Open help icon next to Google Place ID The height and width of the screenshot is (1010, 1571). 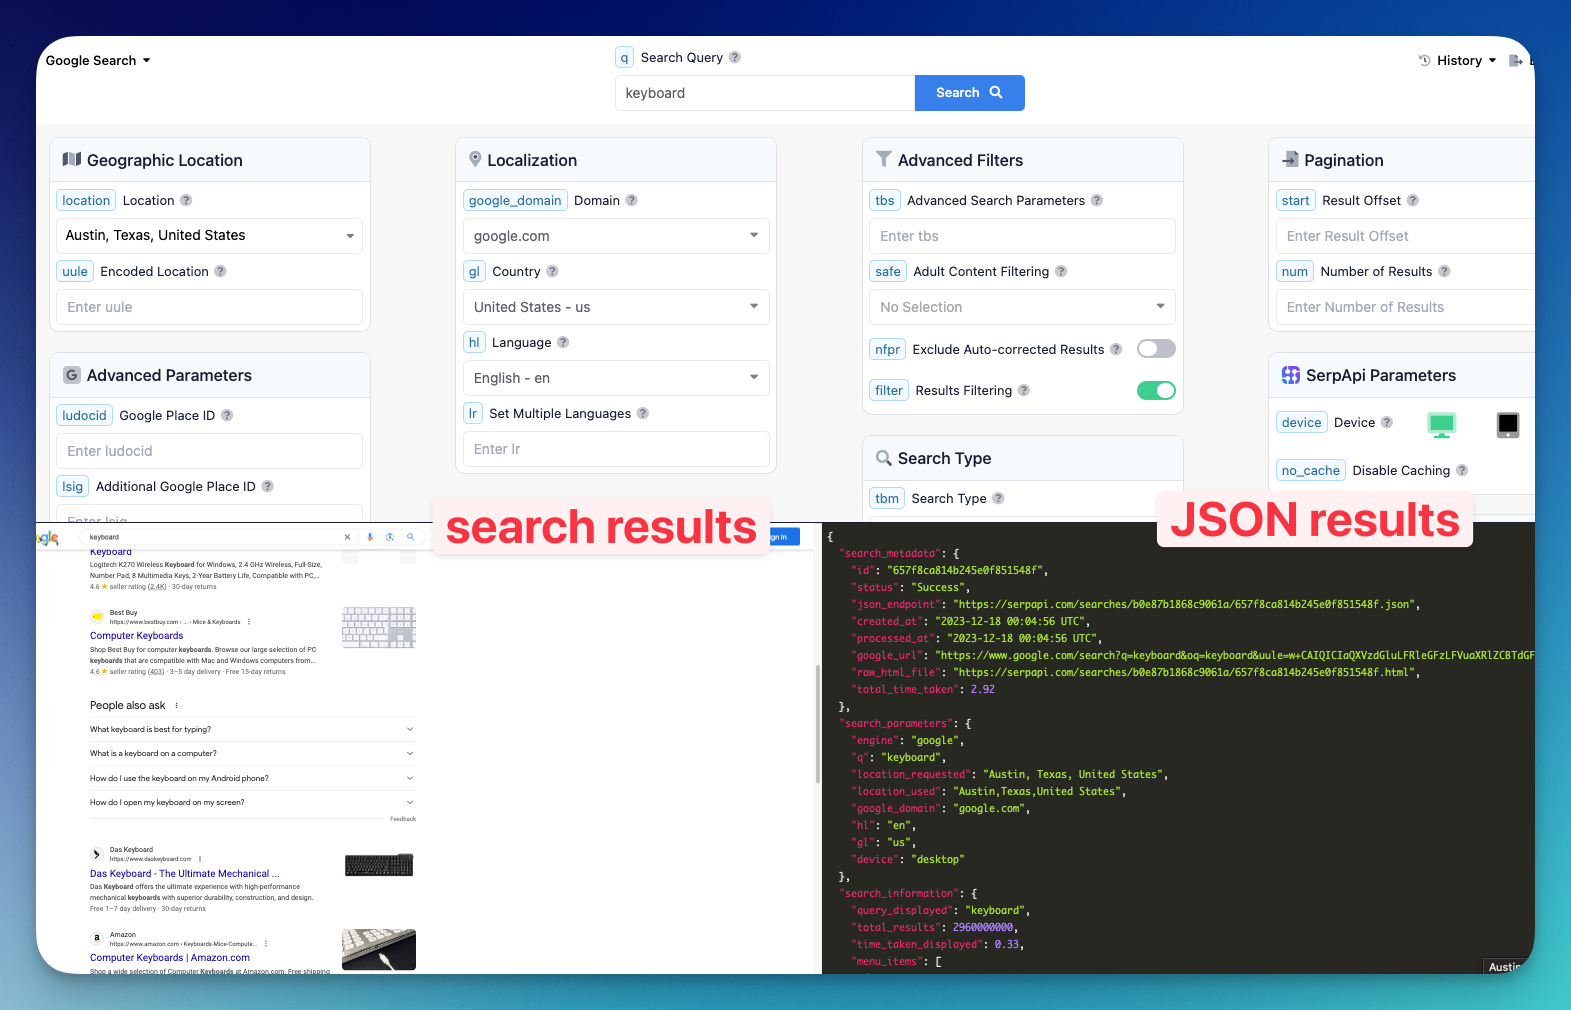point(227,415)
